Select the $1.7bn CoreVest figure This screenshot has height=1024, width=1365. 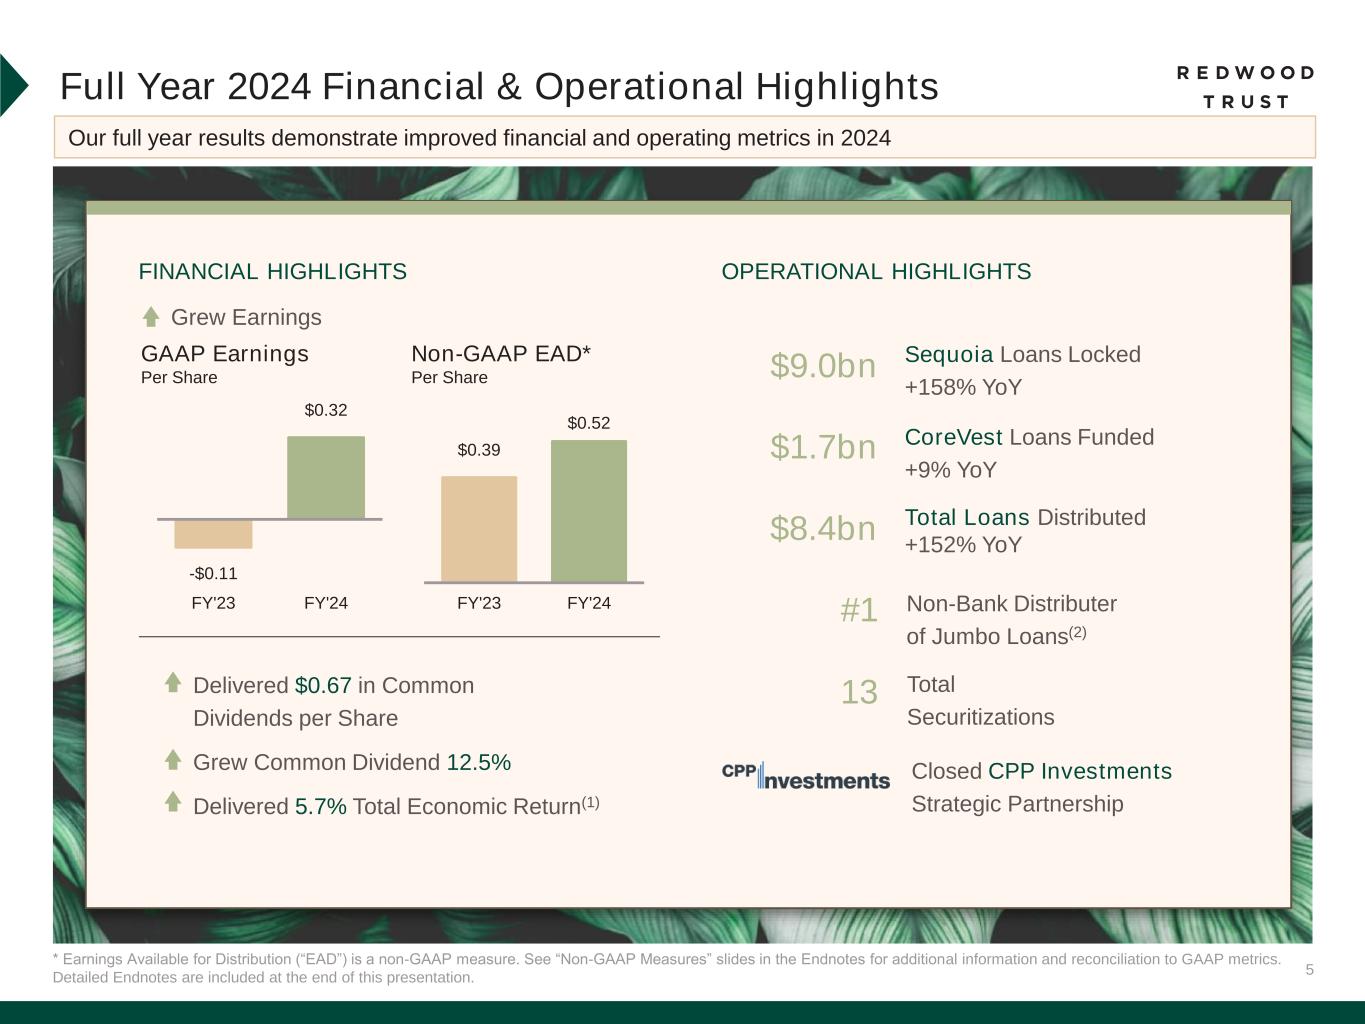(x=822, y=448)
